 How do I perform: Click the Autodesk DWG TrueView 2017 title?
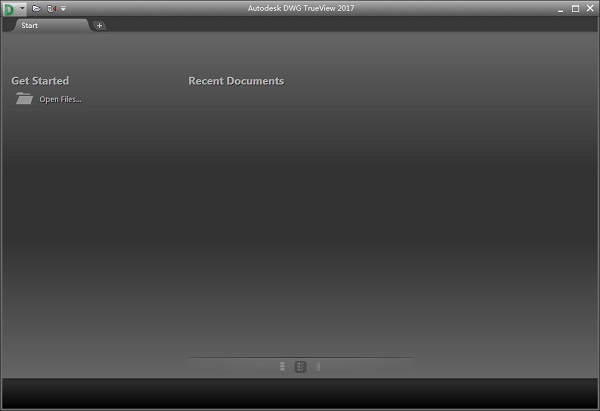click(299, 8)
